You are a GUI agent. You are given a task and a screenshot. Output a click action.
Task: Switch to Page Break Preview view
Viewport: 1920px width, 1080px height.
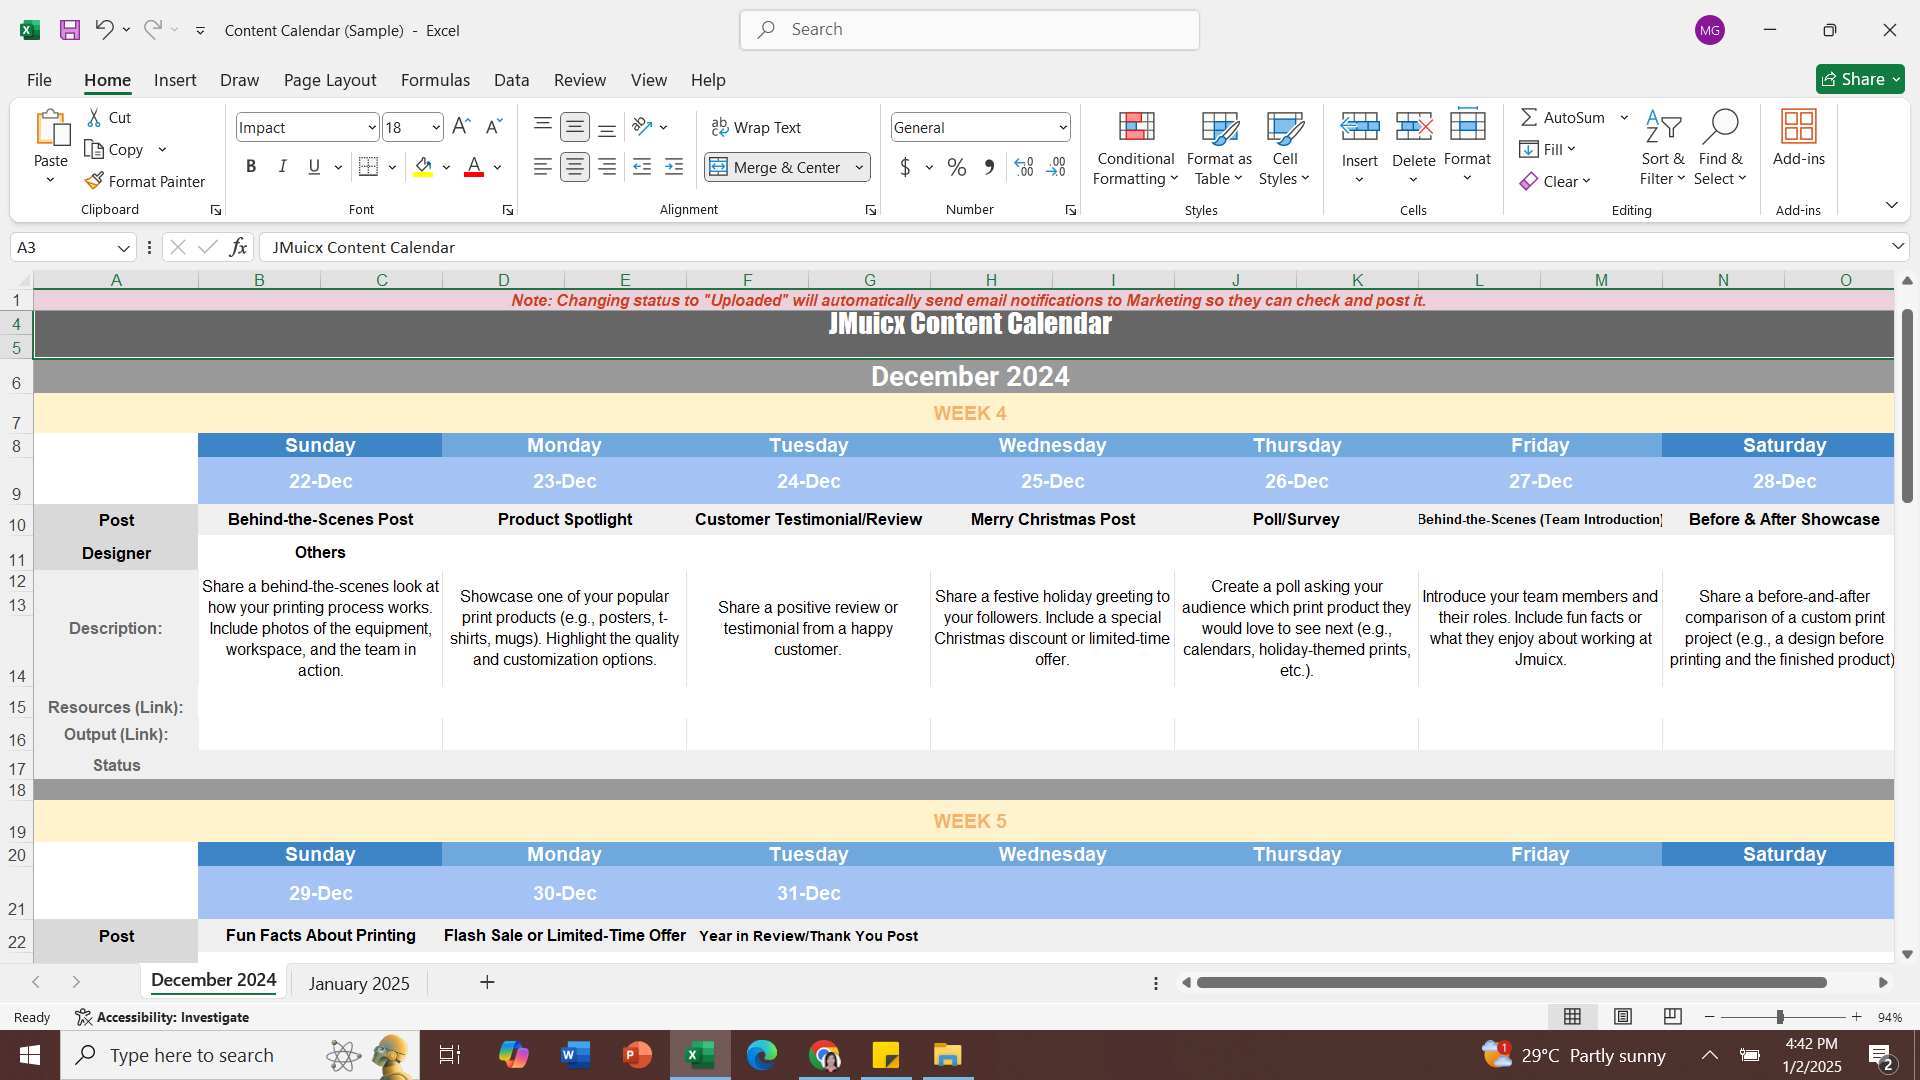point(1672,1016)
